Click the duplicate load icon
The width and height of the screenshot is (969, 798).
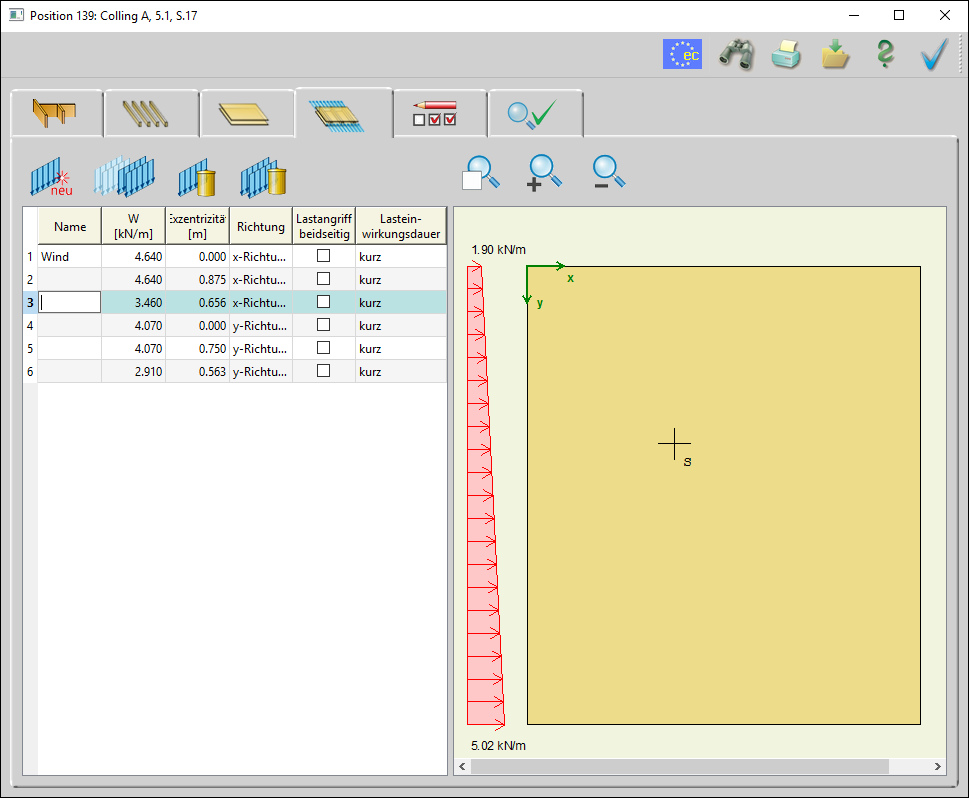tap(124, 177)
